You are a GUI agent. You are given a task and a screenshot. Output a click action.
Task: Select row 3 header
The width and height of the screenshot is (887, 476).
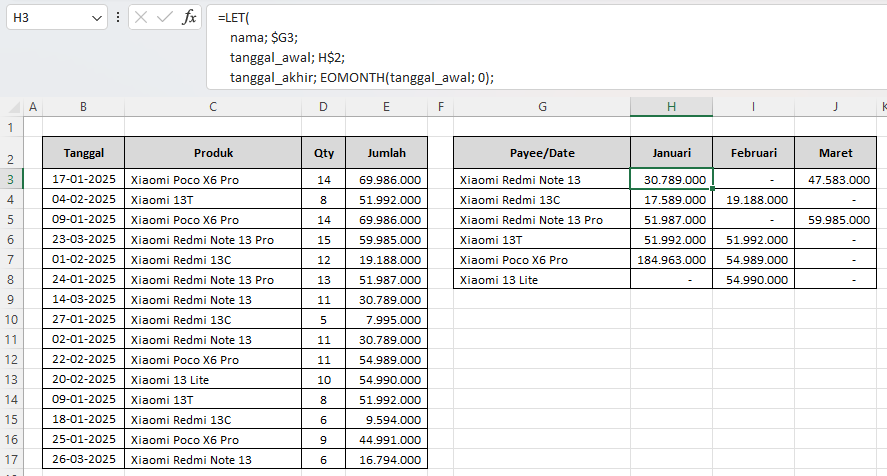(11, 179)
